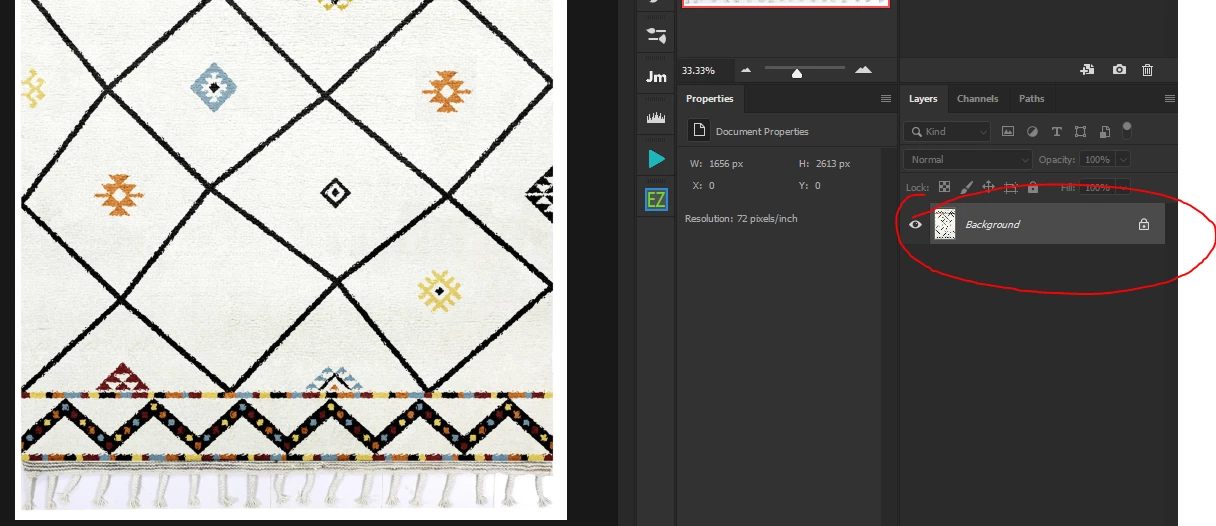Viewport: 1216px width, 526px height.
Task: Click the Navigator preview thumbnail red box
Action: 785,3
